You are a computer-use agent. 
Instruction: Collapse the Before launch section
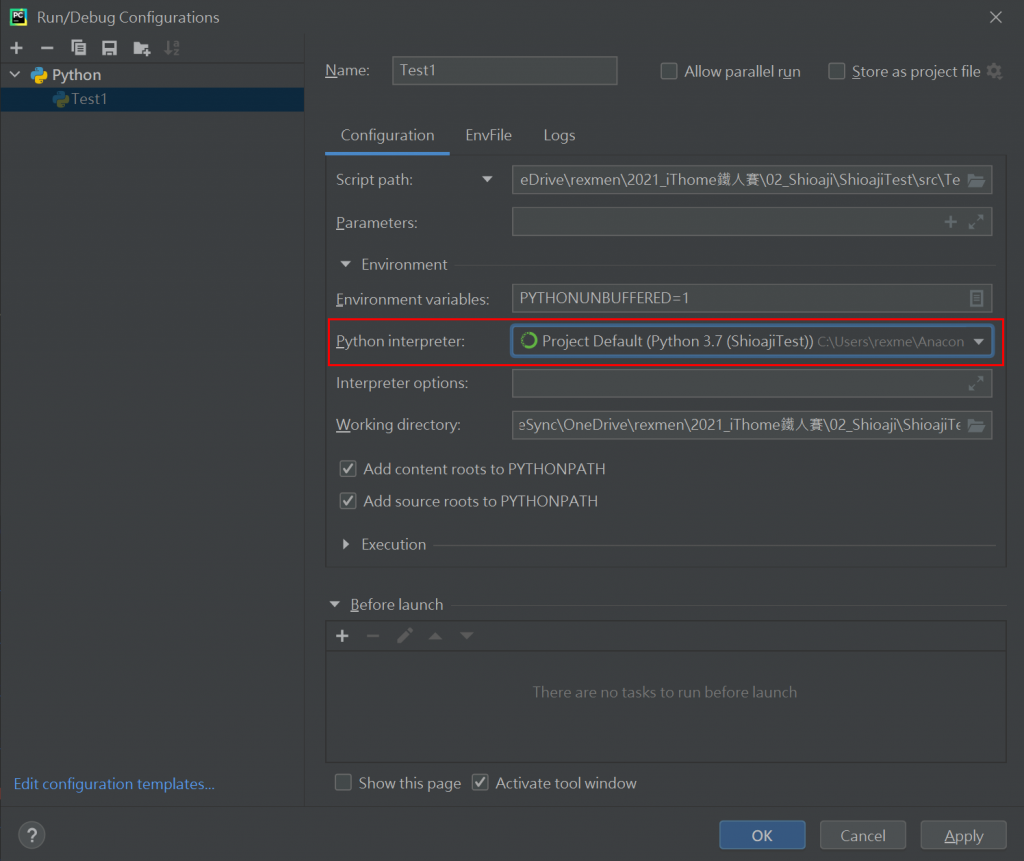point(334,605)
